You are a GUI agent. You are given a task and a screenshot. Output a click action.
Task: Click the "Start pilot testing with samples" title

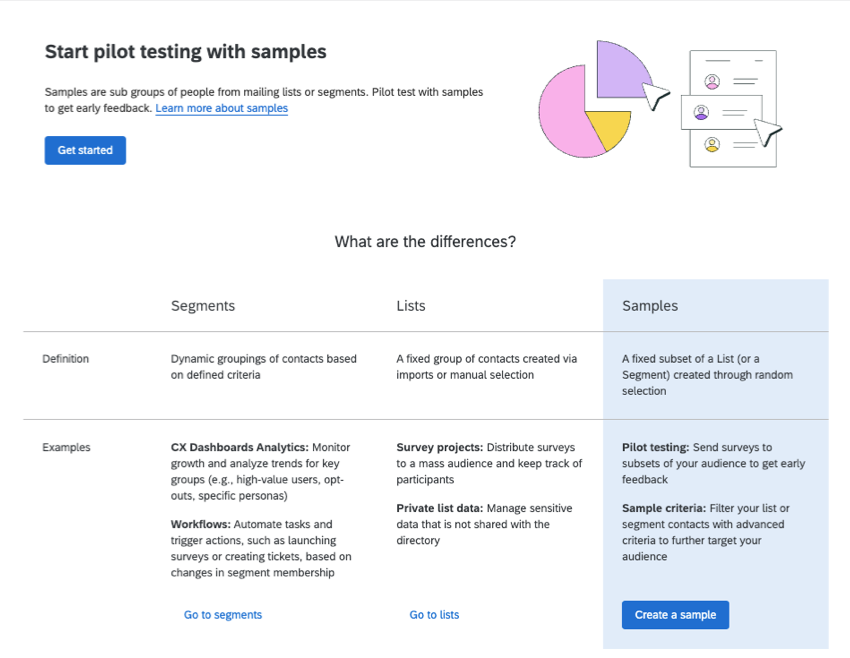pos(185,52)
